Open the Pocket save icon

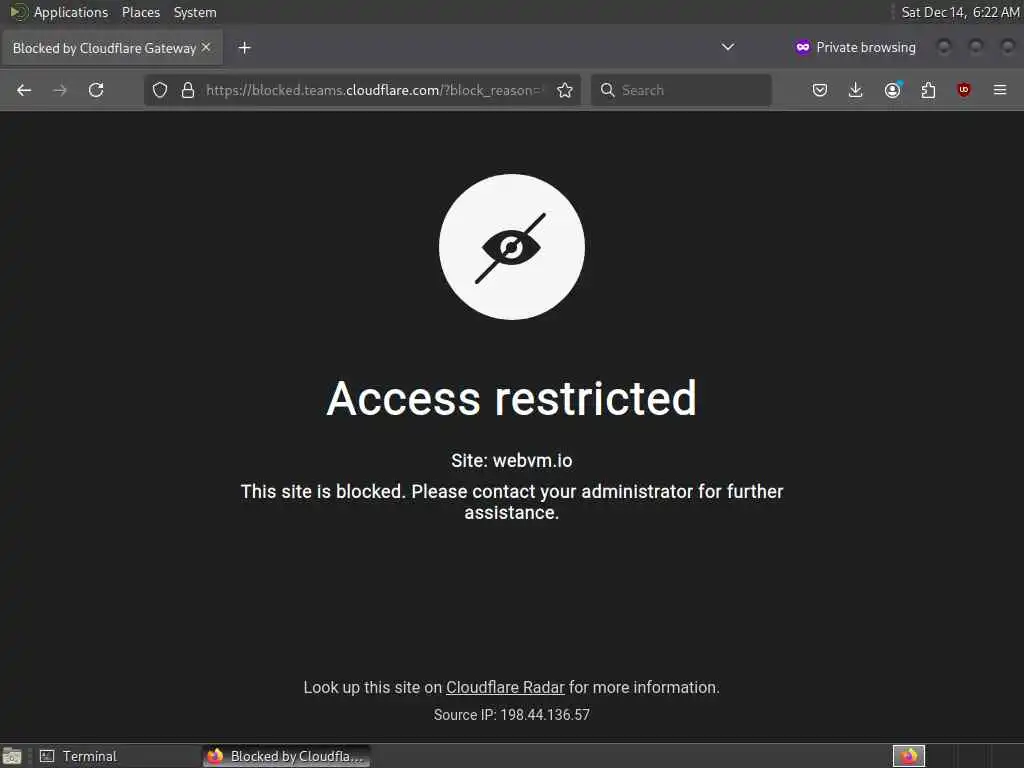tap(820, 90)
